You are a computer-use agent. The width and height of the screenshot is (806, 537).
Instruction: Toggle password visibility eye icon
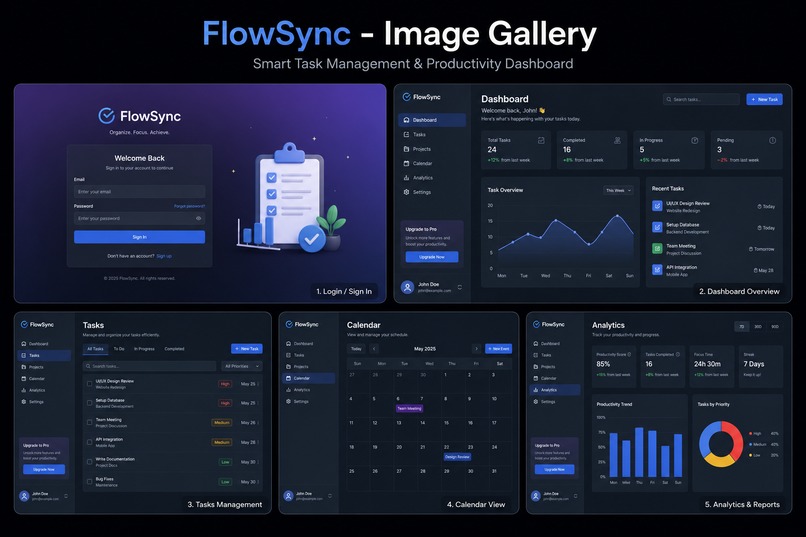click(x=198, y=218)
